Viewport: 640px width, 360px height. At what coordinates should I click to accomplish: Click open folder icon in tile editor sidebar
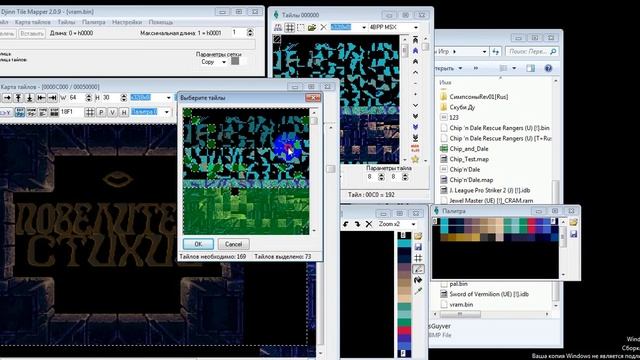pyautogui.click(x=418, y=236)
